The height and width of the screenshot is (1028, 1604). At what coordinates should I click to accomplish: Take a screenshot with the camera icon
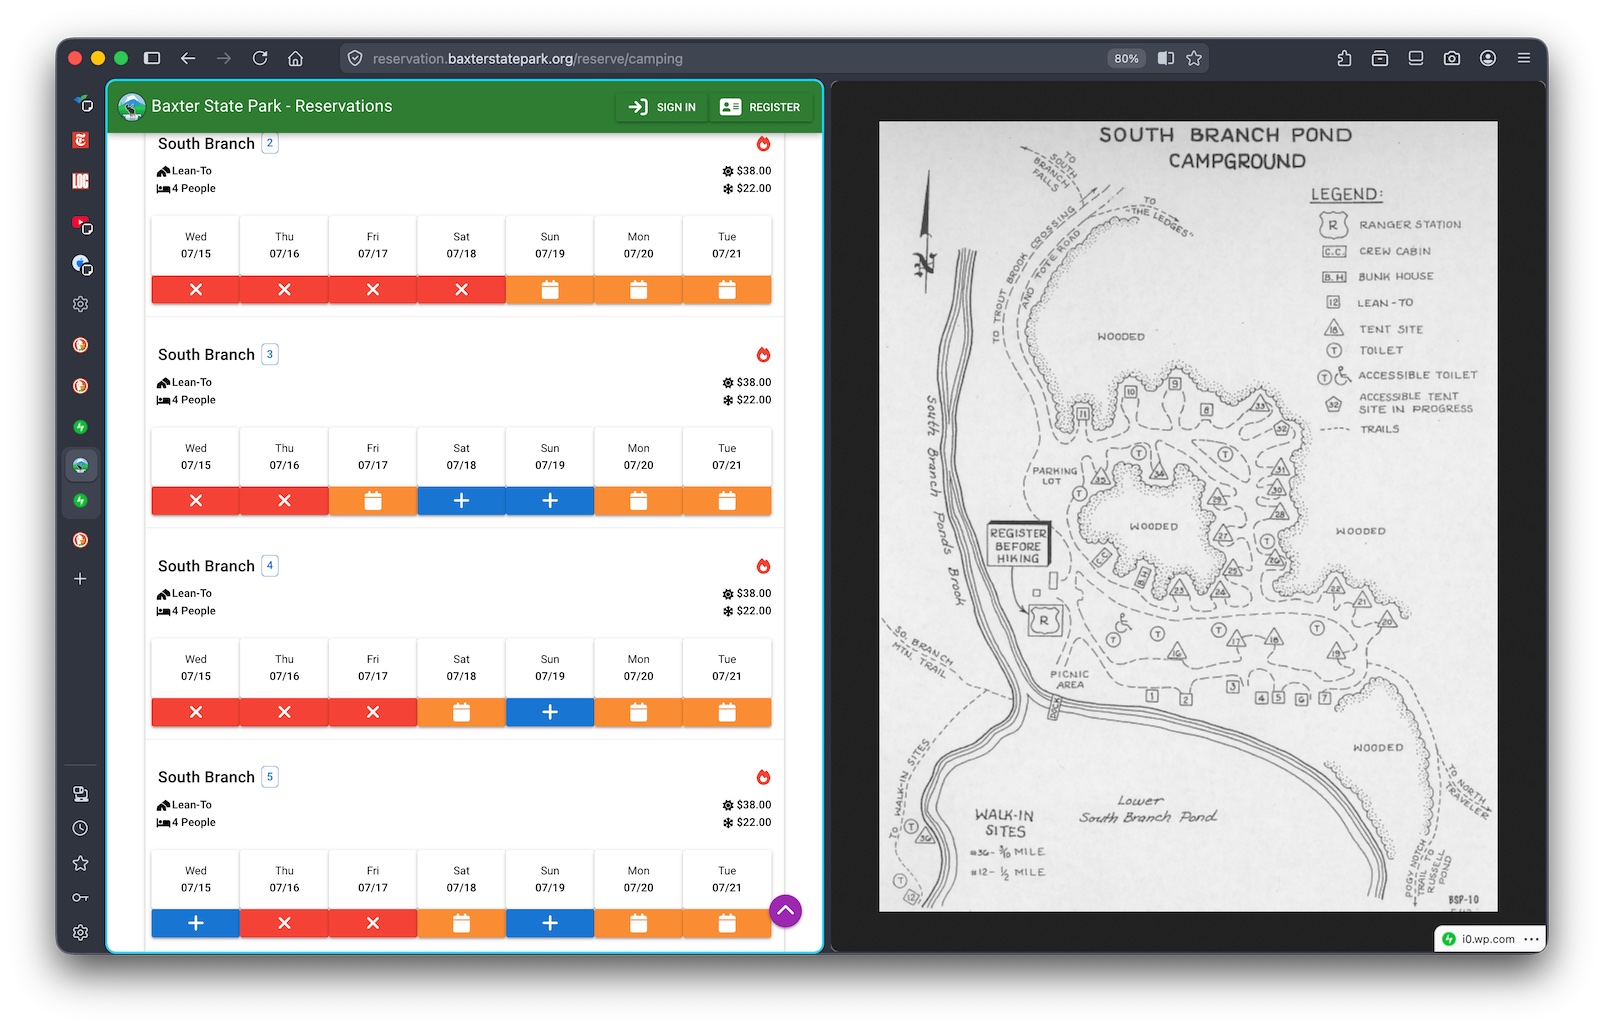(1451, 59)
